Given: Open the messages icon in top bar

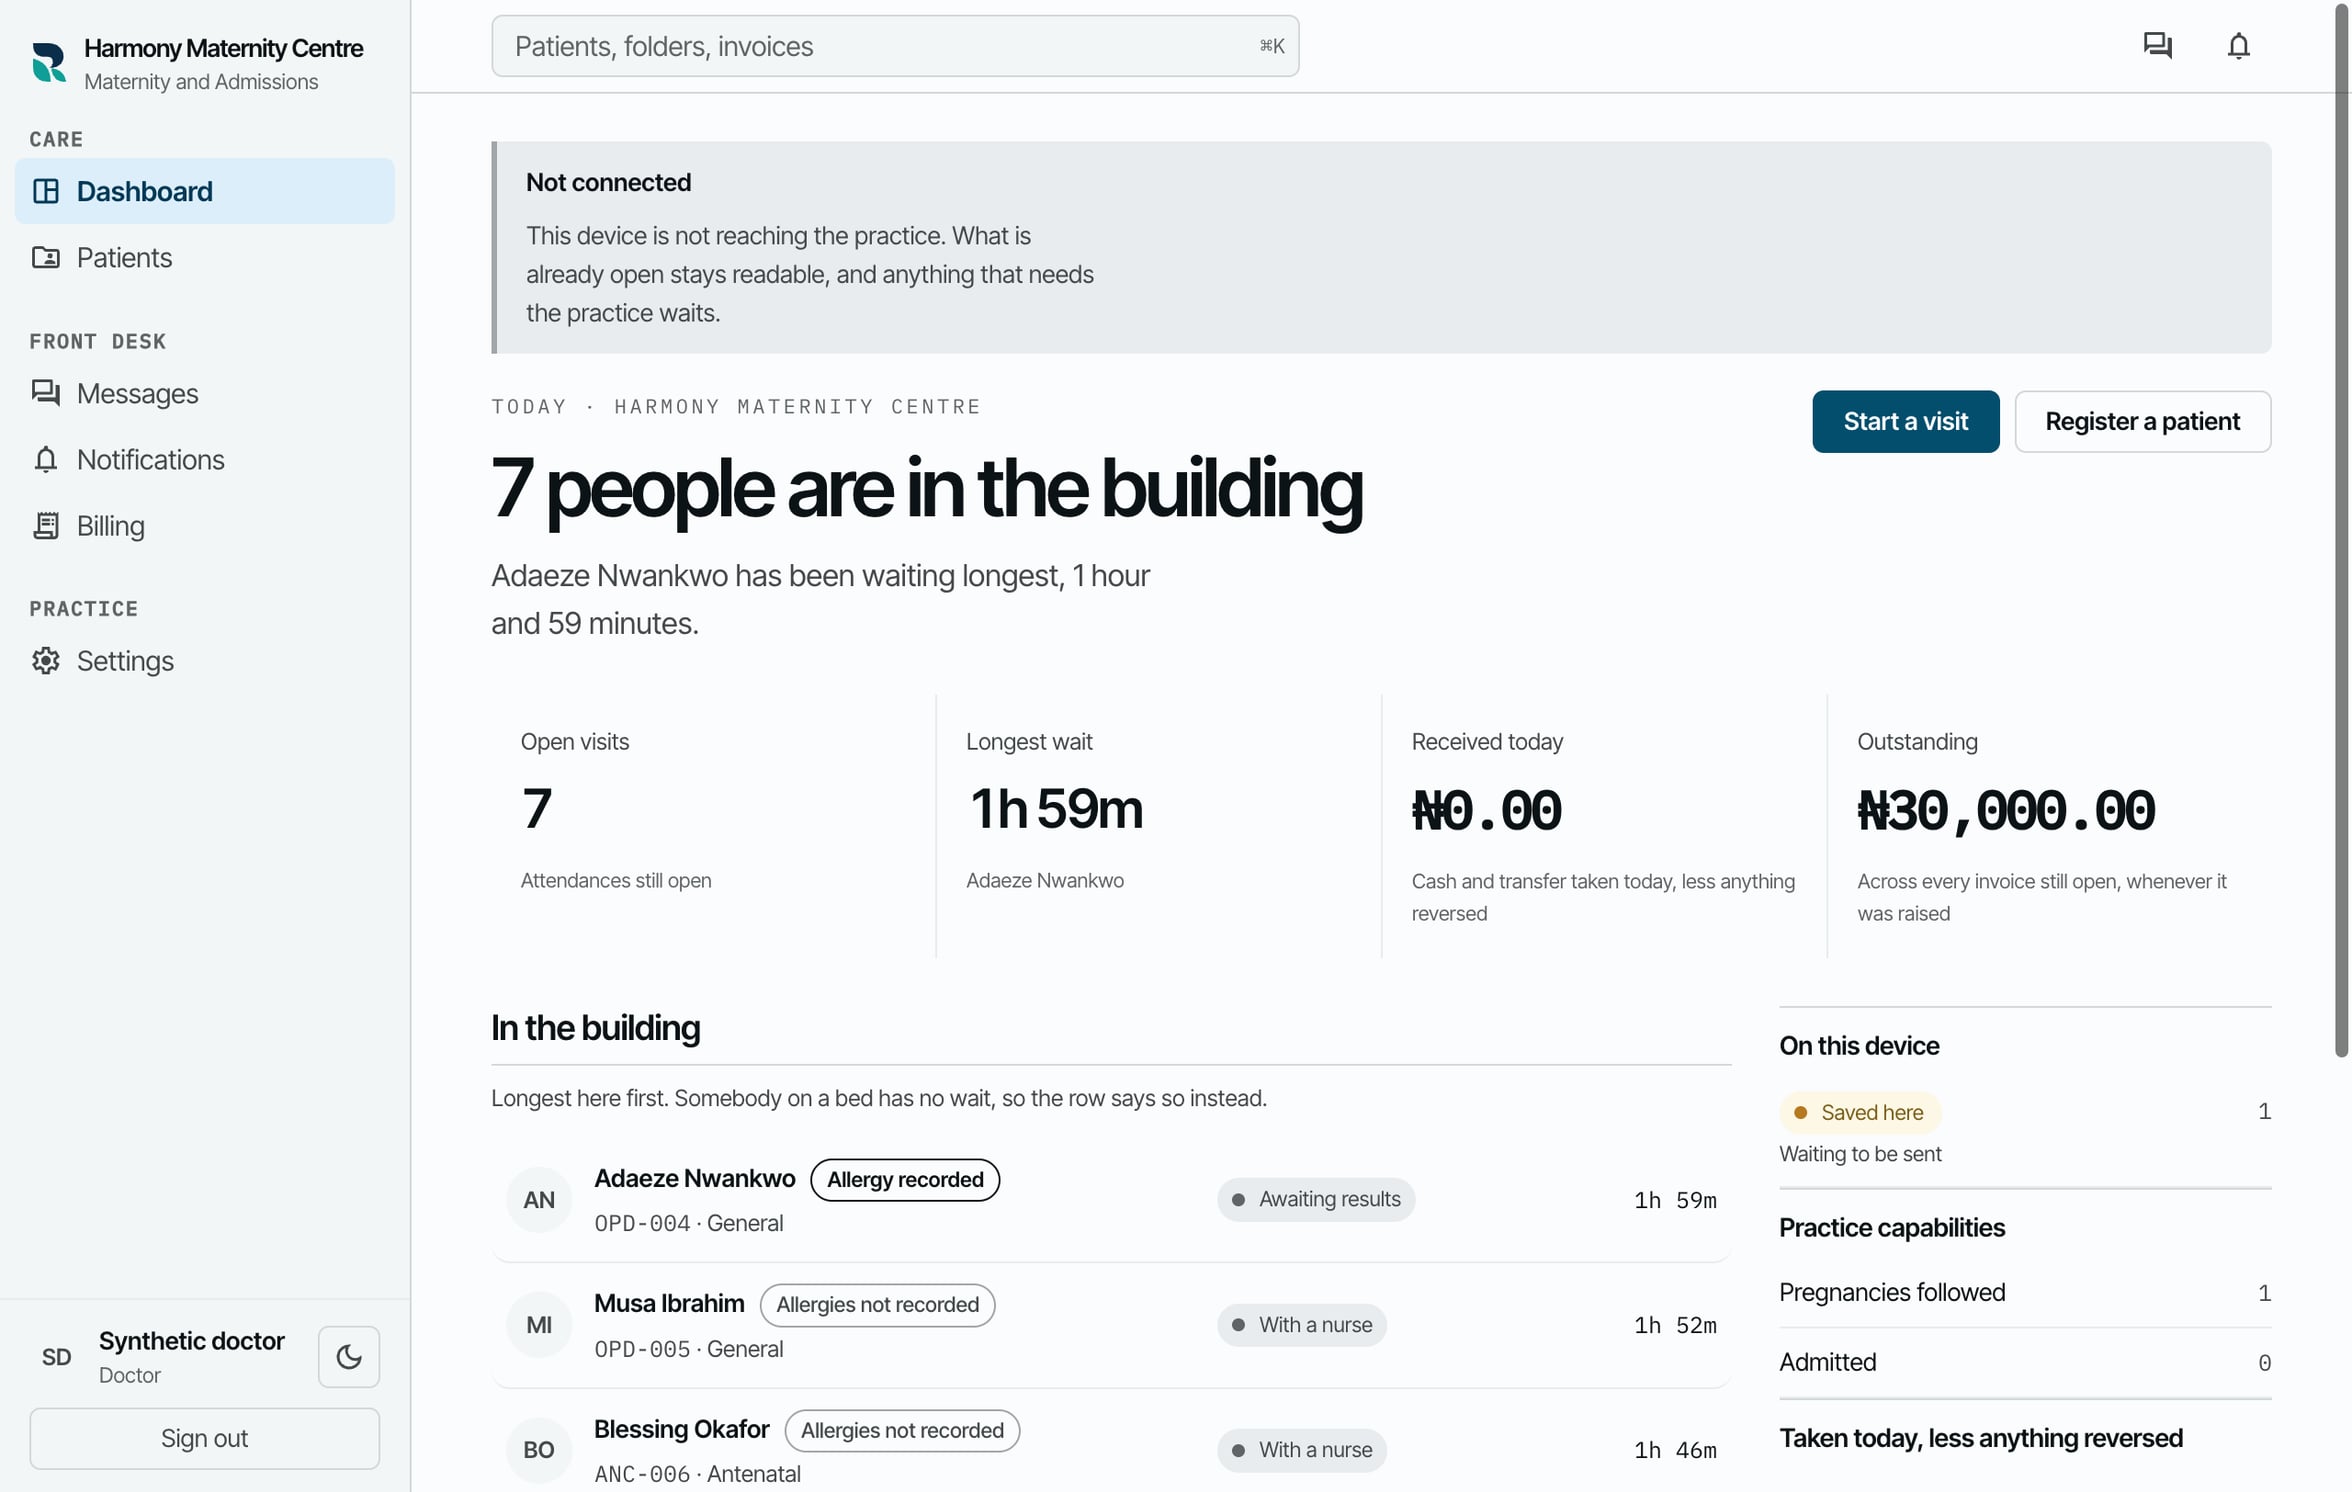Looking at the screenshot, I should pos(2157,46).
